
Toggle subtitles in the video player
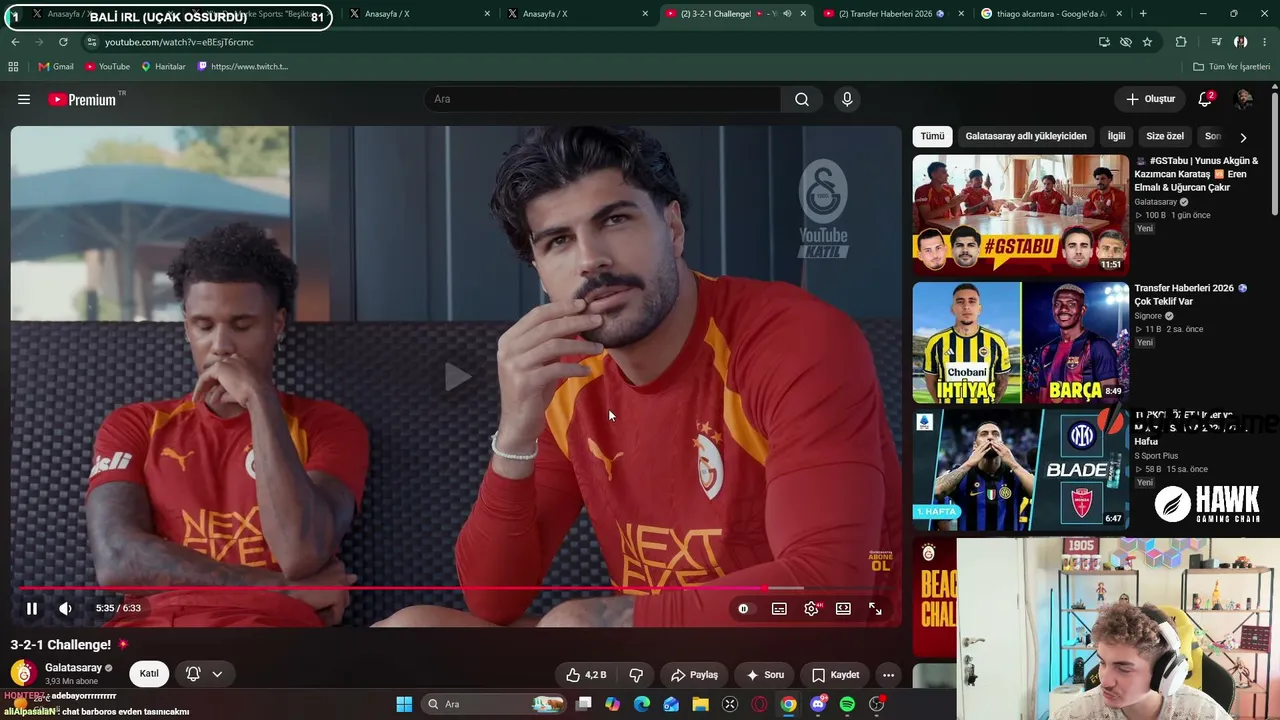(x=779, y=608)
